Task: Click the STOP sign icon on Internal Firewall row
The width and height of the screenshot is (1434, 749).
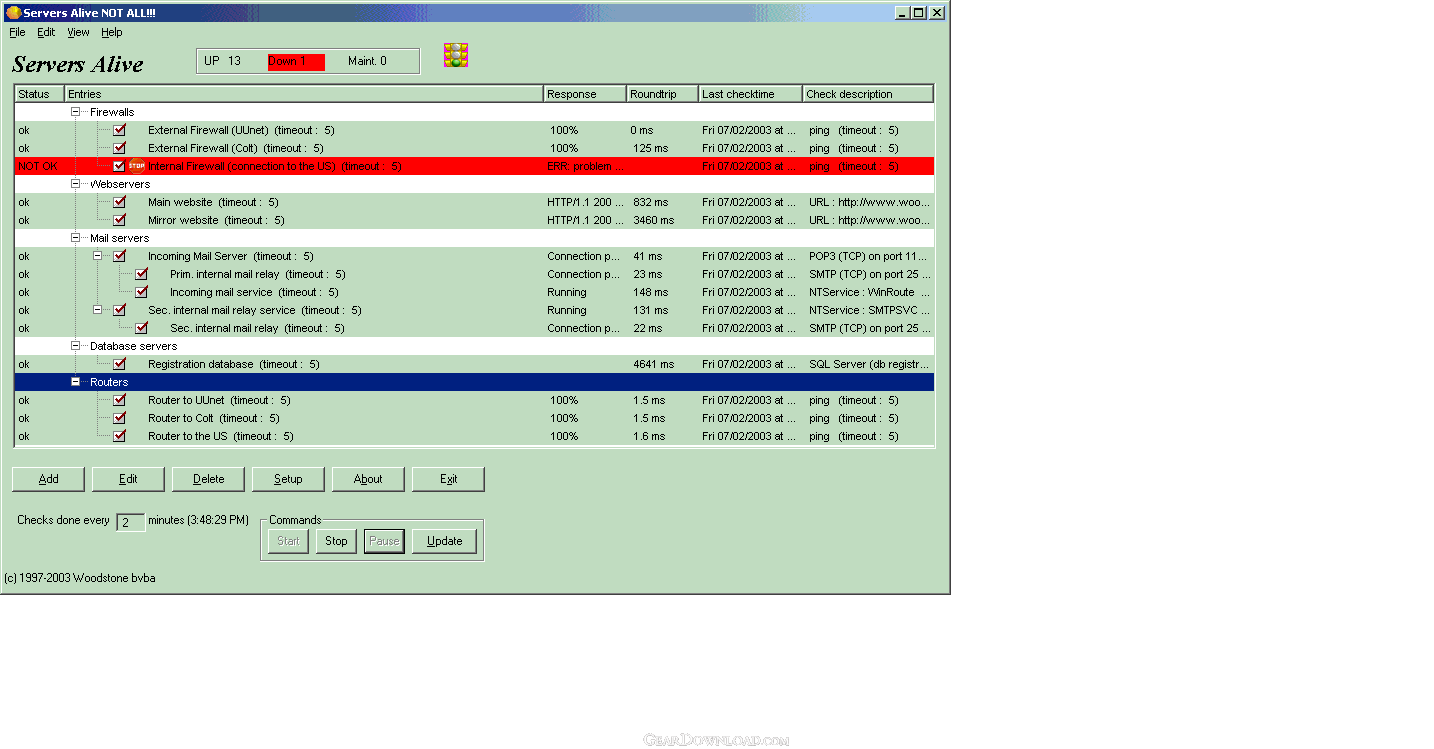Action: click(137, 166)
